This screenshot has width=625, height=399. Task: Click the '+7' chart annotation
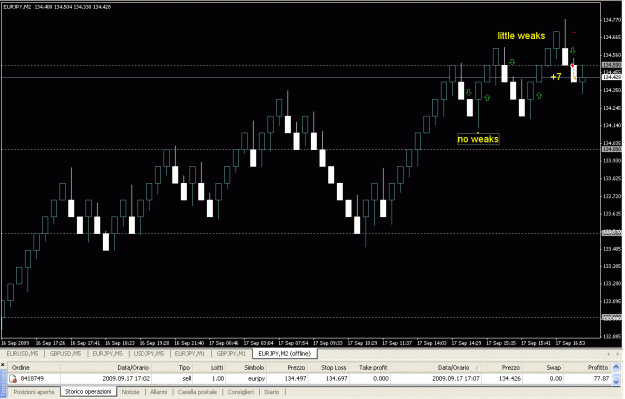[556, 77]
